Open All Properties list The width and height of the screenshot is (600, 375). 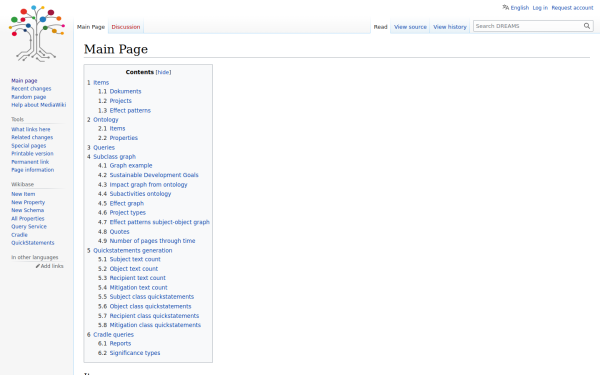tap(28, 218)
